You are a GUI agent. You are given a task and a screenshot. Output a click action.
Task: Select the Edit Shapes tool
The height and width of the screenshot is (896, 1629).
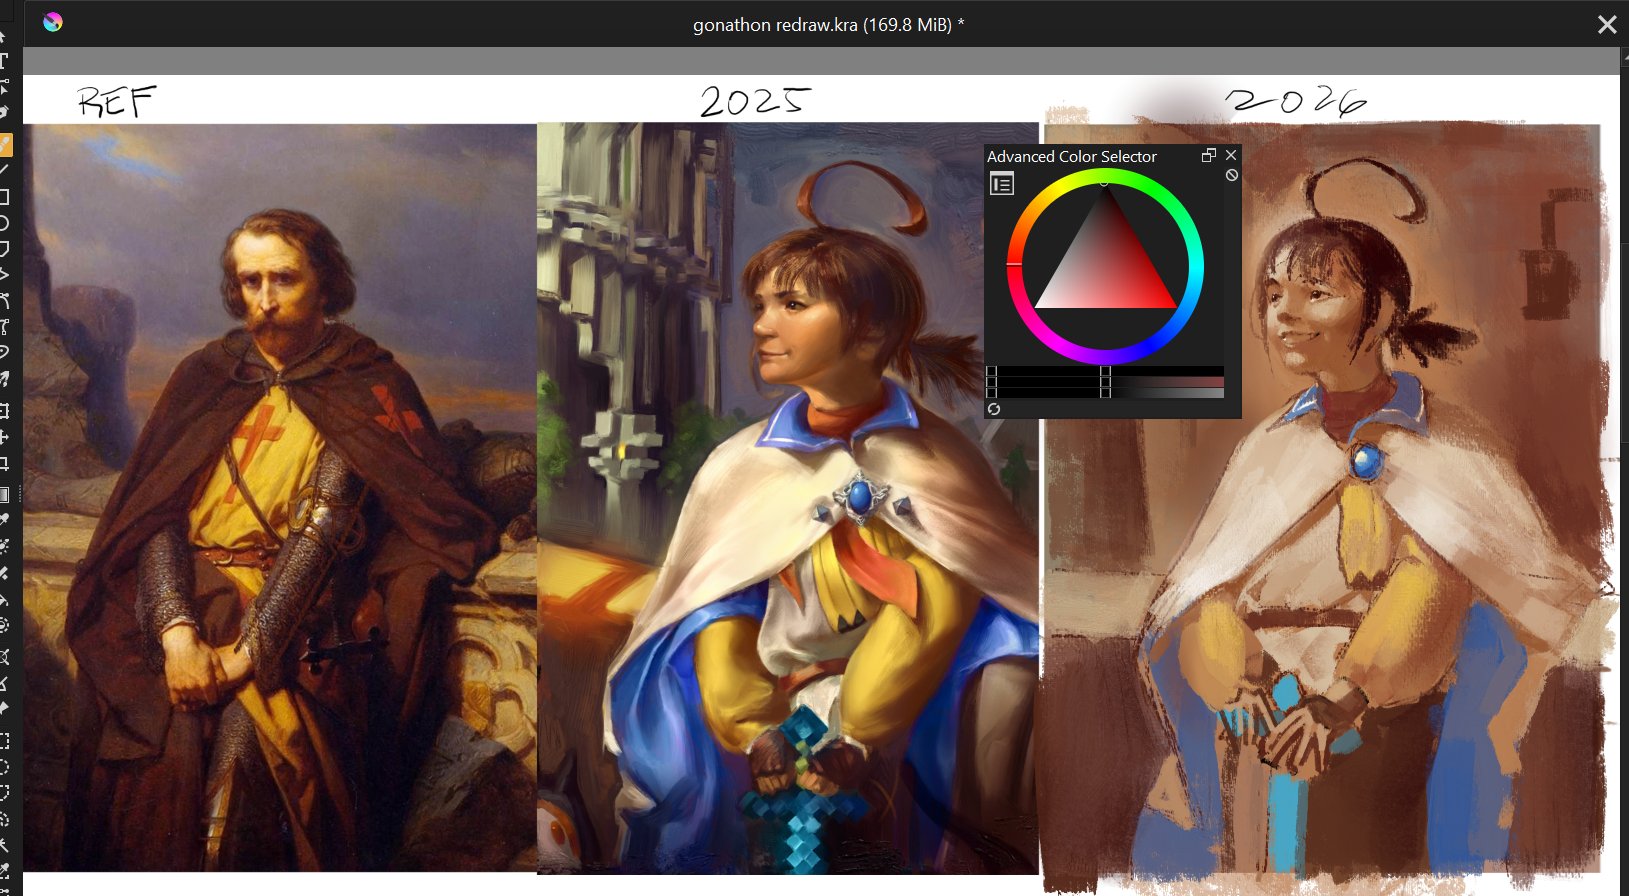click(x=4, y=87)
